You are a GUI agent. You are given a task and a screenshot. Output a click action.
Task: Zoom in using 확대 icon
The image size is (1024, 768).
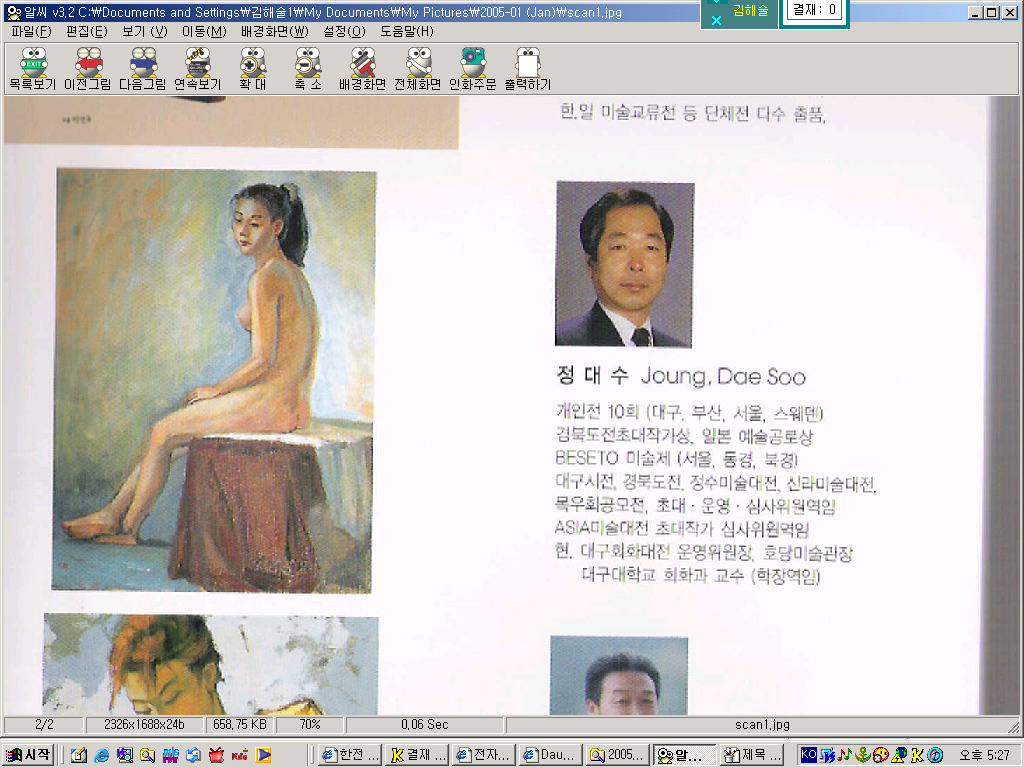[x=252, y=69]
